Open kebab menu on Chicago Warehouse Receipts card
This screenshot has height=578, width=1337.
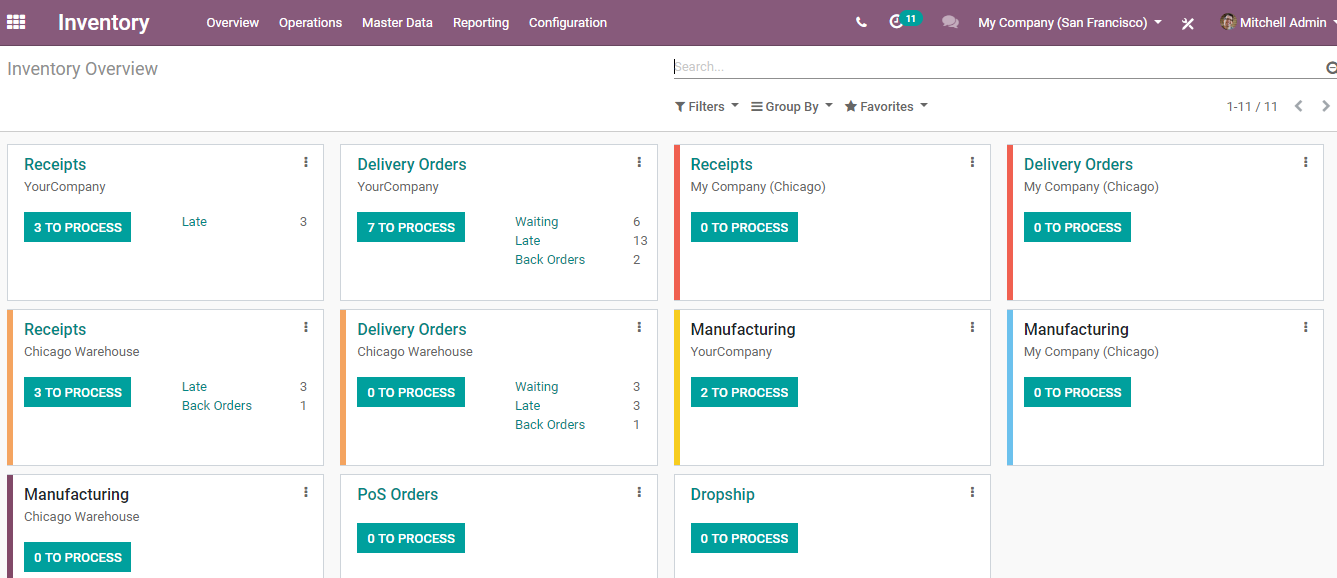tap(306, 327)
